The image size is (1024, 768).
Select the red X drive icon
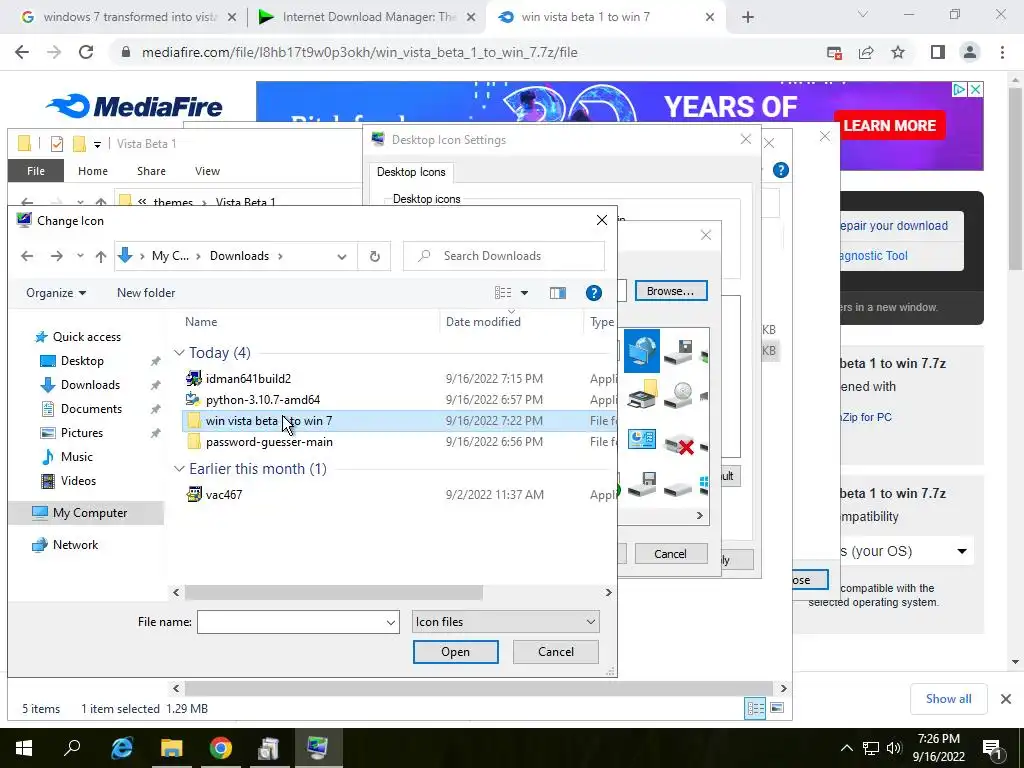[x=679, y=446]
